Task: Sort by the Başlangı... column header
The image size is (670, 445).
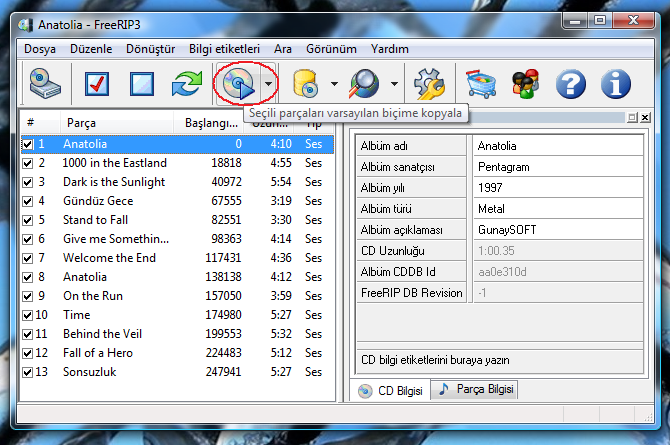Action: coord(209,123)
